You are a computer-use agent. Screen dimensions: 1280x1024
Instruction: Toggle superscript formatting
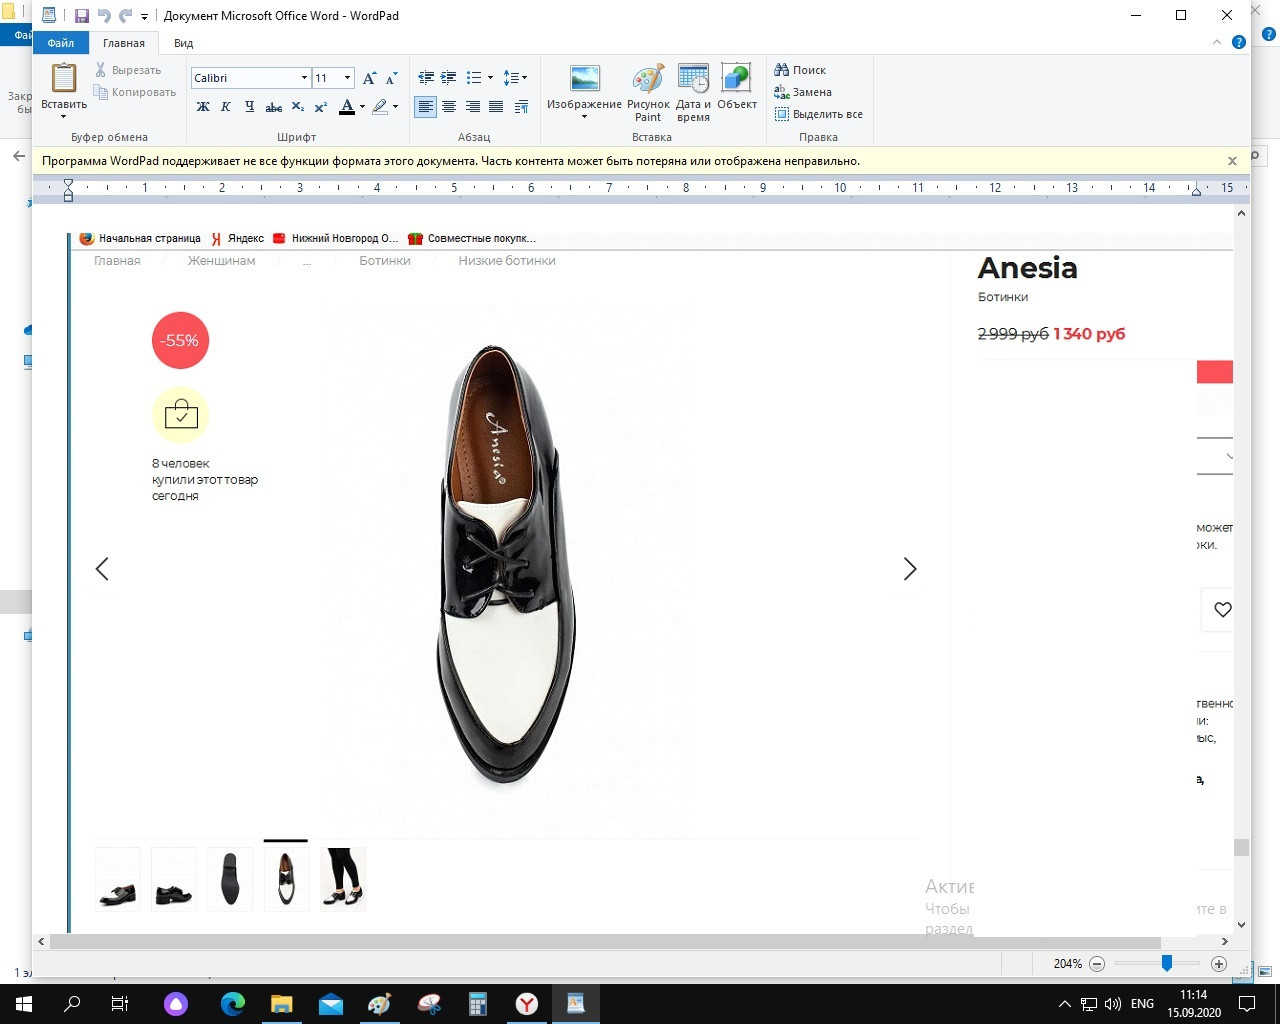[321, 107]
